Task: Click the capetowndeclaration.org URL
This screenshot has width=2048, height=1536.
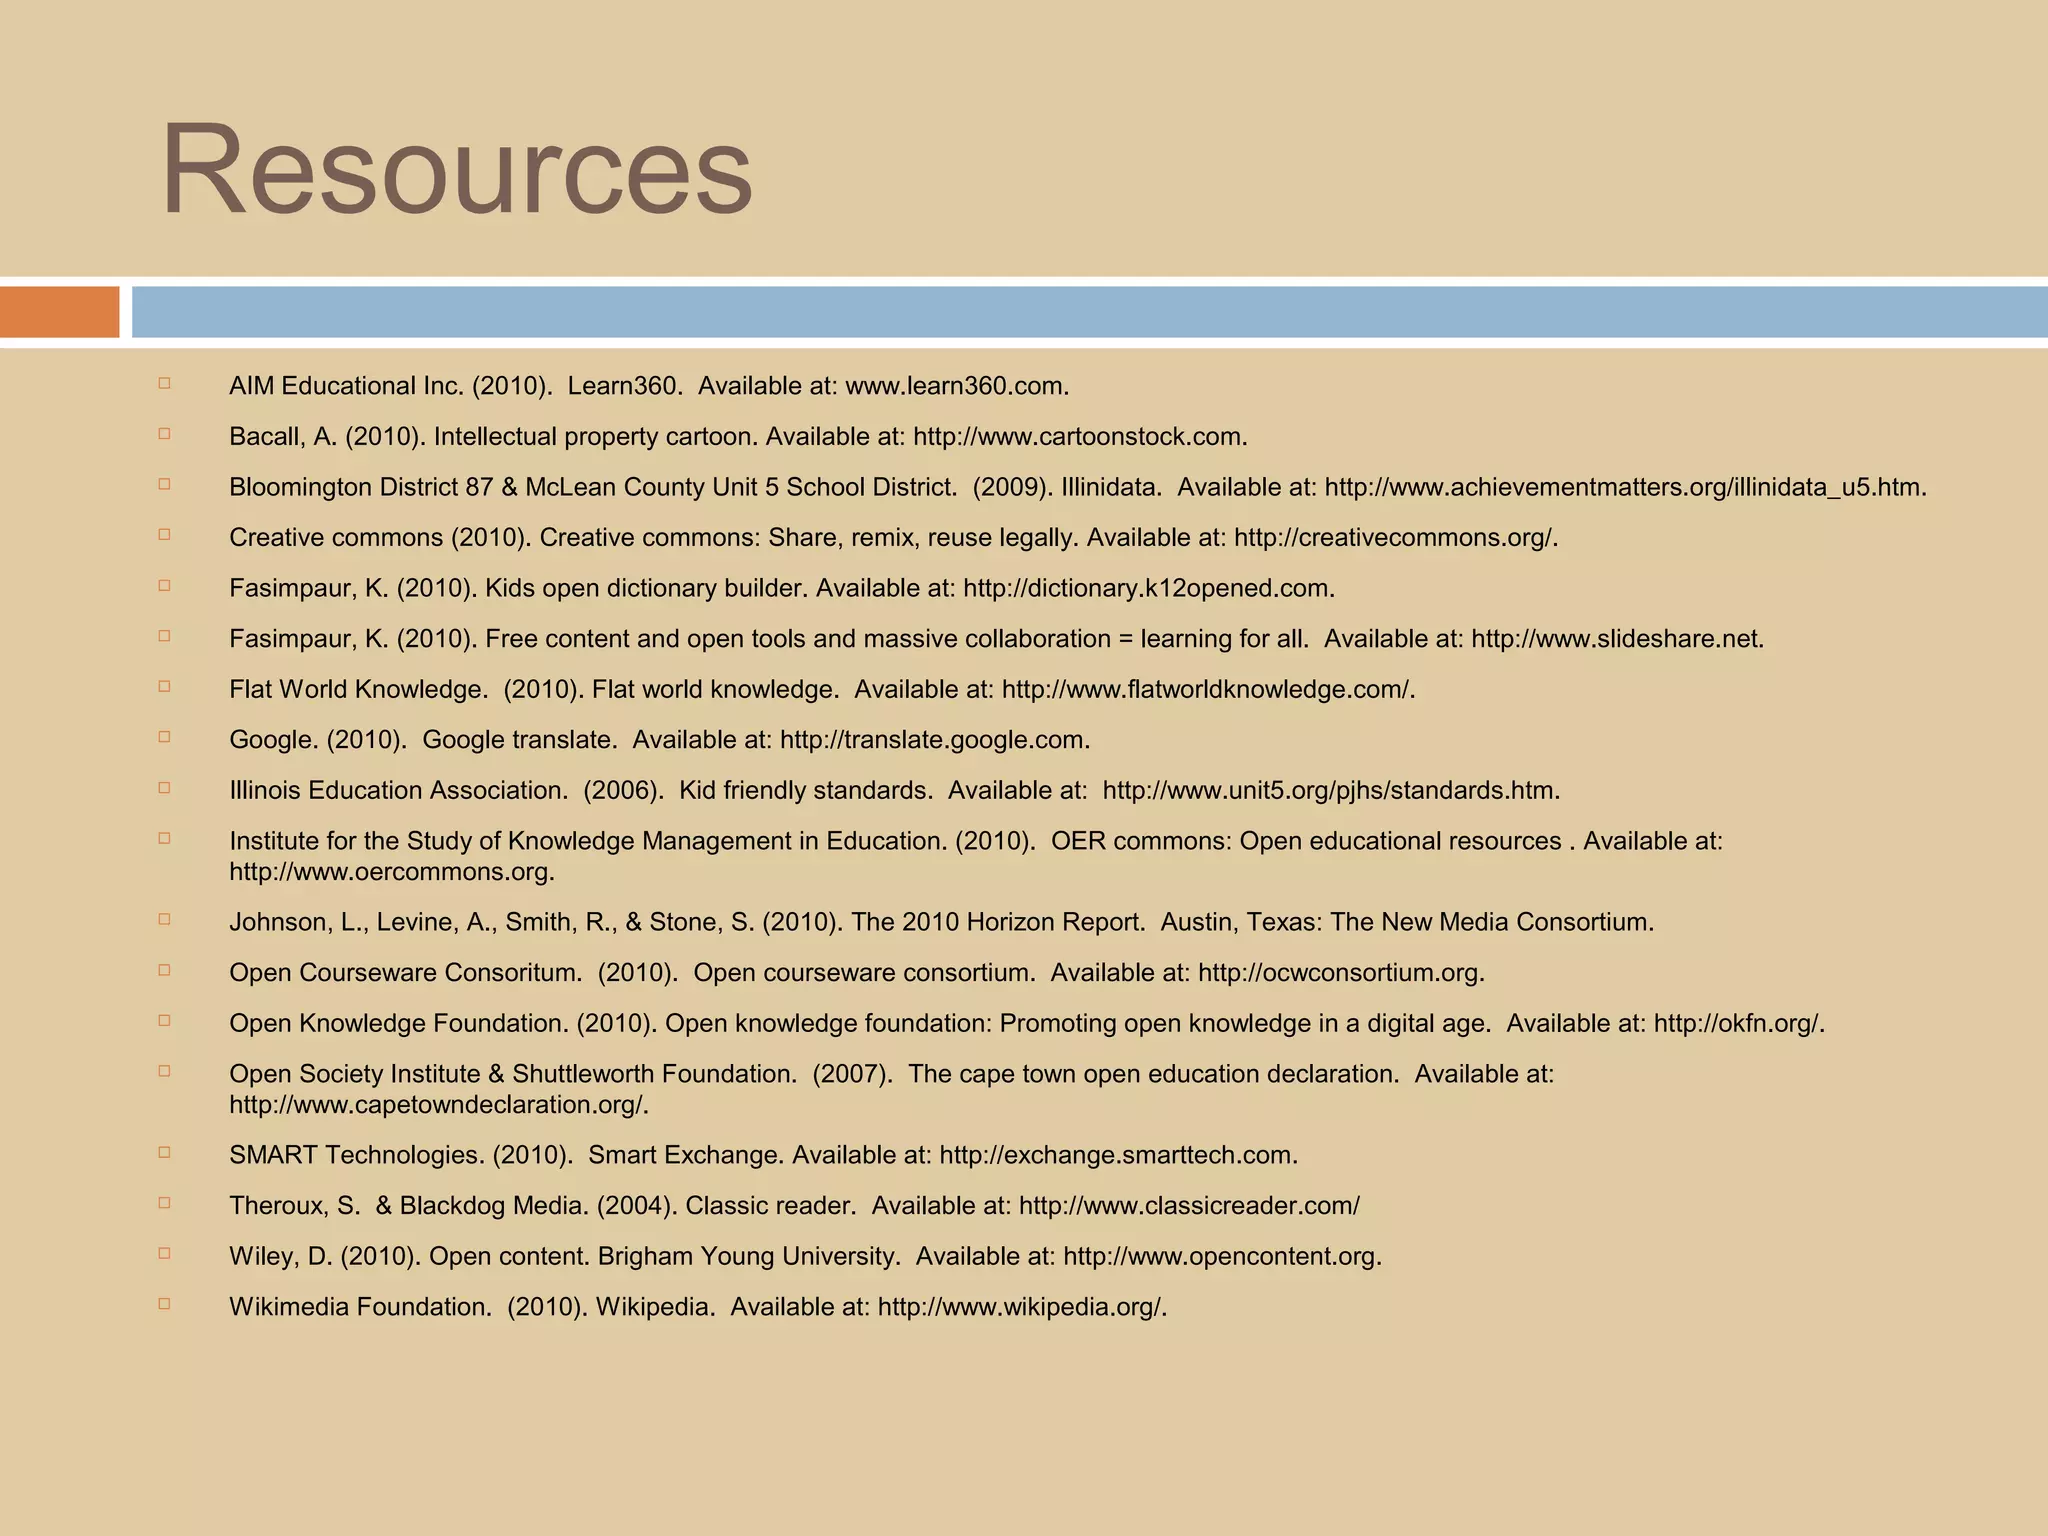Action: (437, 1105)
